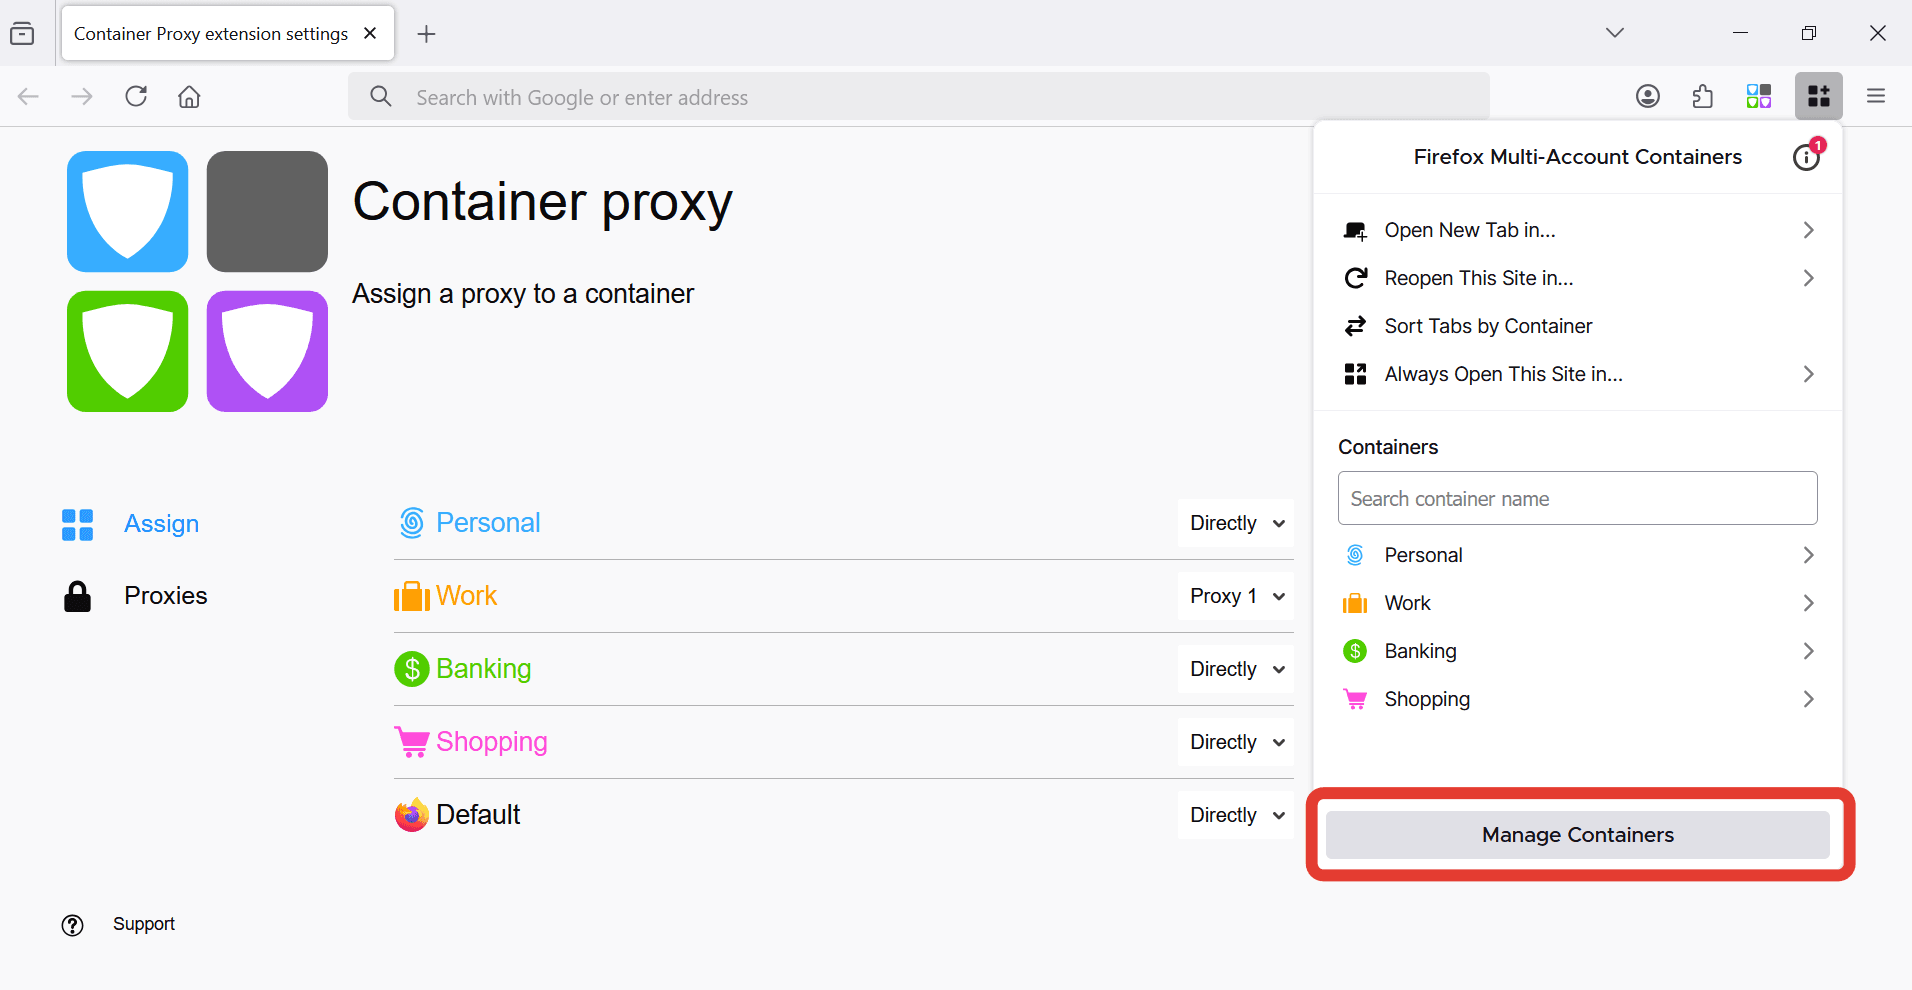Image resolution: width=1912 pixels, height=990 pixels.
Task: Open the Directly dropdown for Personal container
Action: coord(1235,522)
